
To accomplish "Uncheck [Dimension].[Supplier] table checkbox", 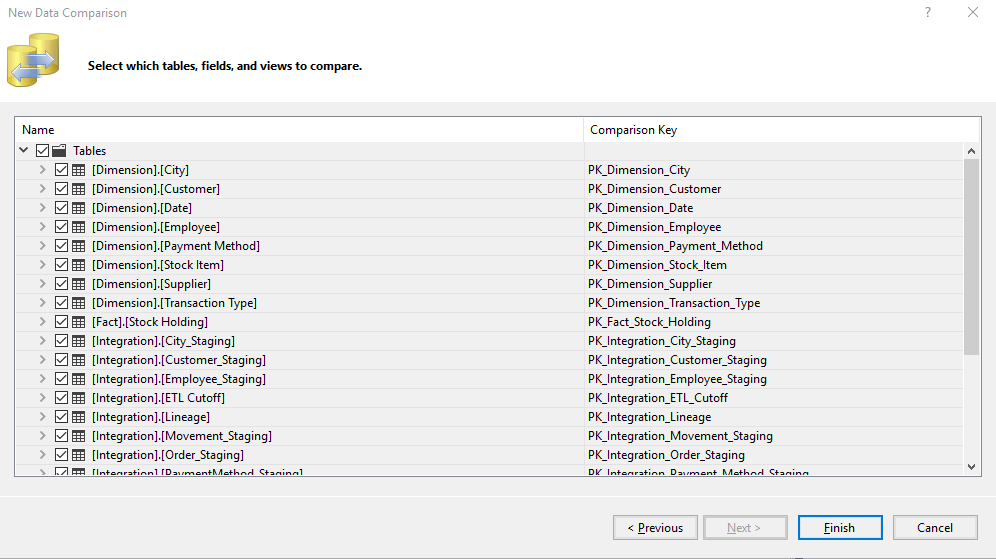I will tap(61, 284).
